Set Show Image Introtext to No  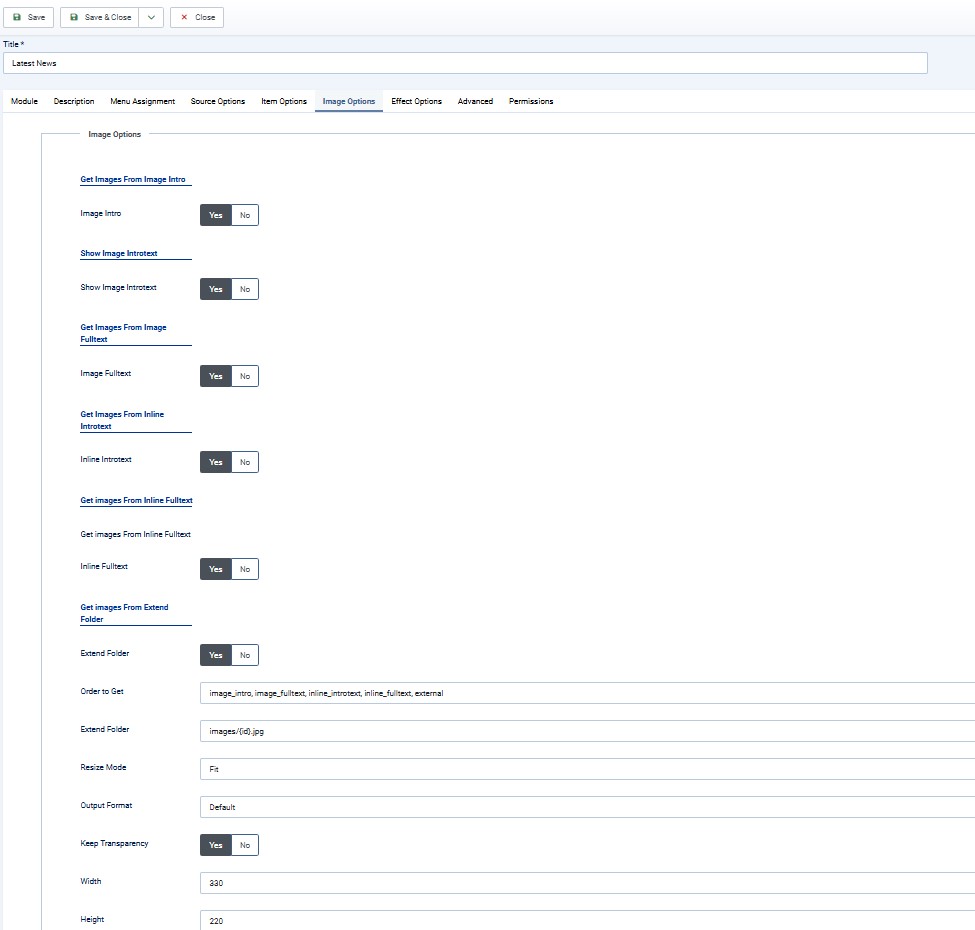pyautogui.click(x=245, y=289)
